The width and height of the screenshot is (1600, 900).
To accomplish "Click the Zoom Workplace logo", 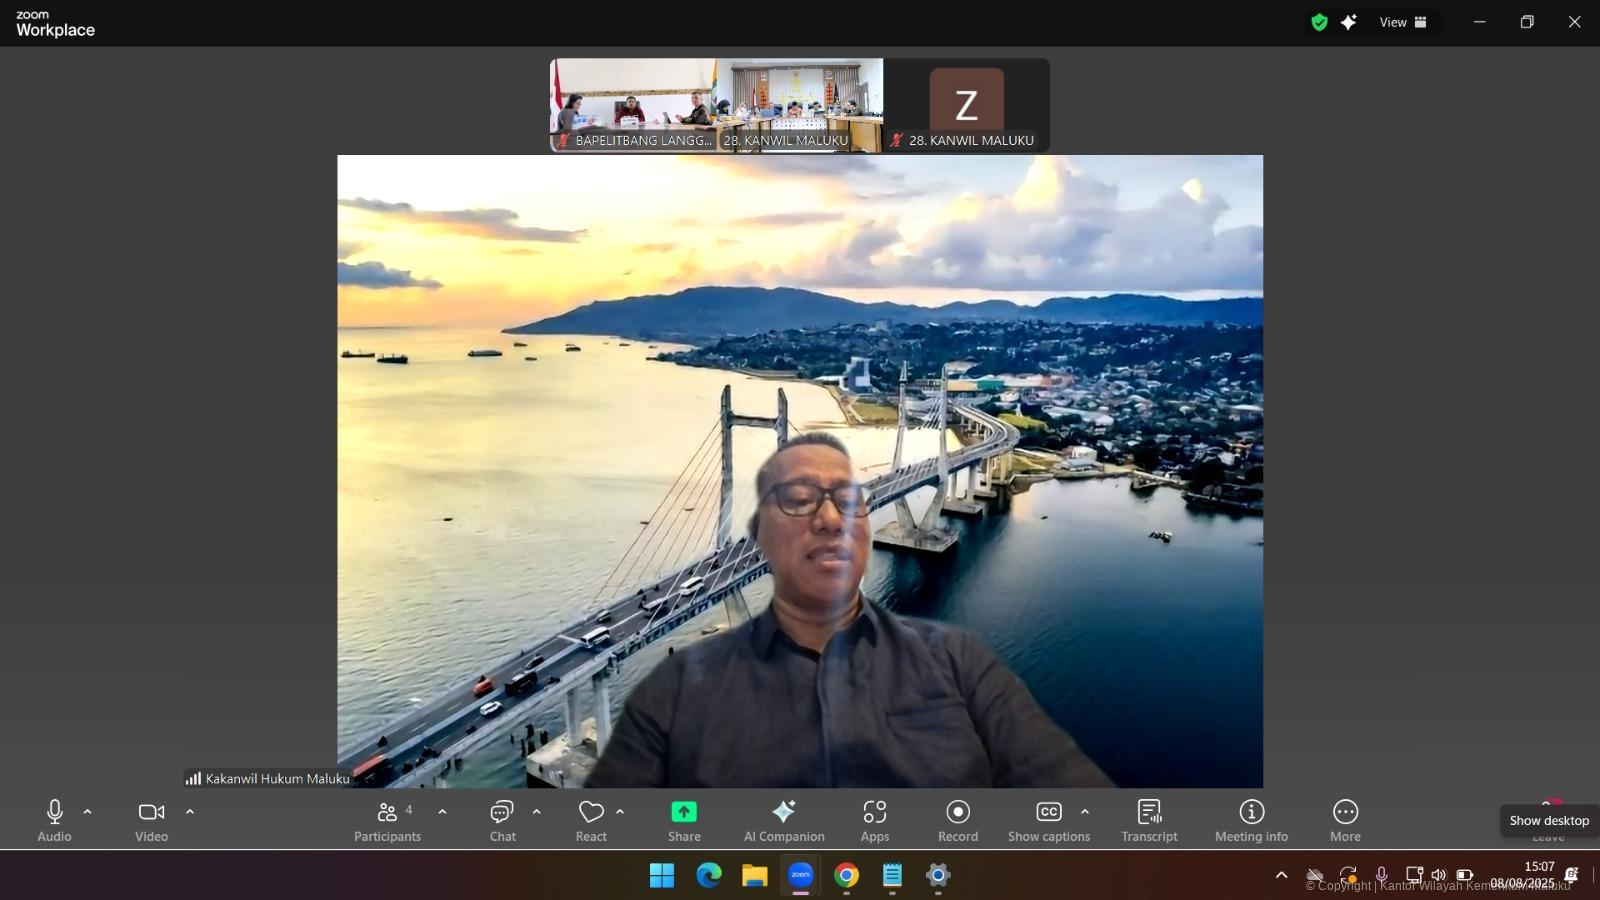I will (55, 23).
